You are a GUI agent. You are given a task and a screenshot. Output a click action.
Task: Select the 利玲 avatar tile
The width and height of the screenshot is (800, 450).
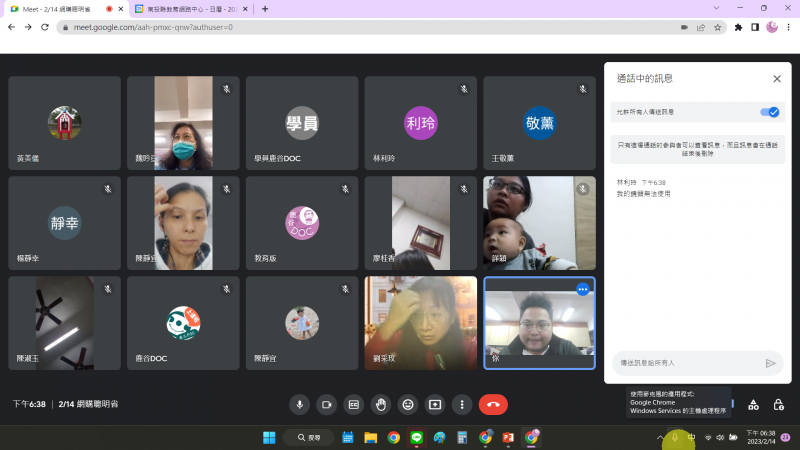[x=420, y=123]
